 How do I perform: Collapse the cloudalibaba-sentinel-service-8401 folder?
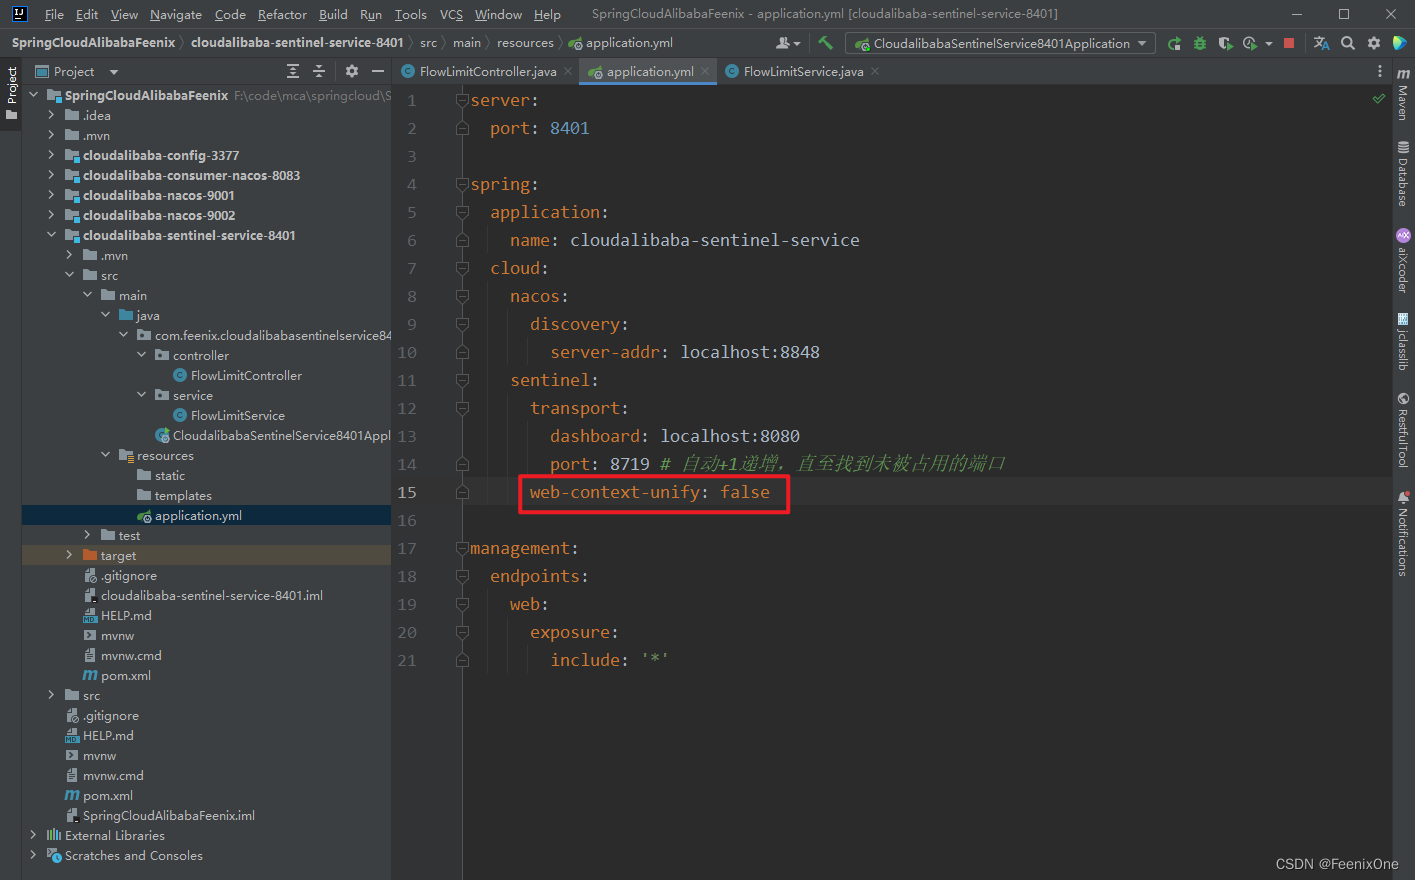(x=51, y=235)
